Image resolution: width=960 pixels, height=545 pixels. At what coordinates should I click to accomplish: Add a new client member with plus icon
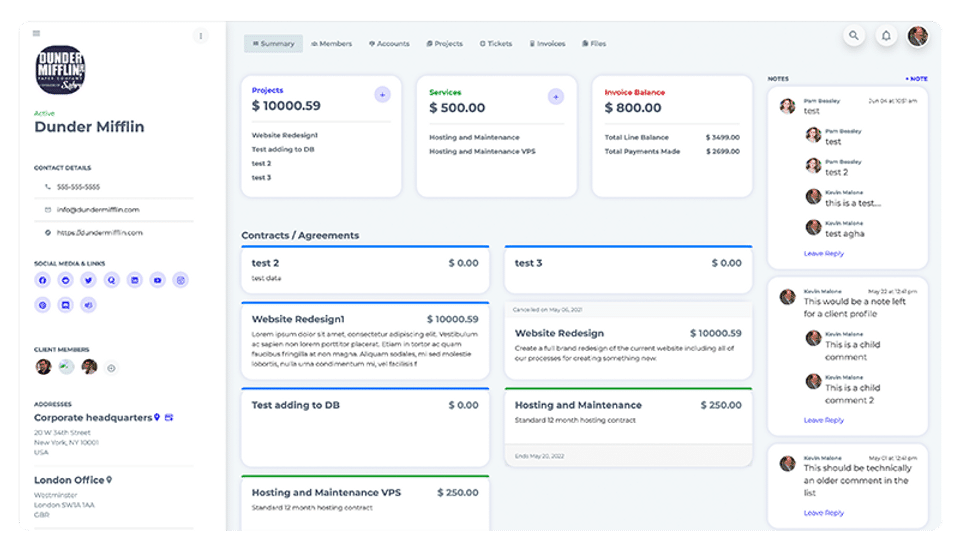(x=111, y=368)
